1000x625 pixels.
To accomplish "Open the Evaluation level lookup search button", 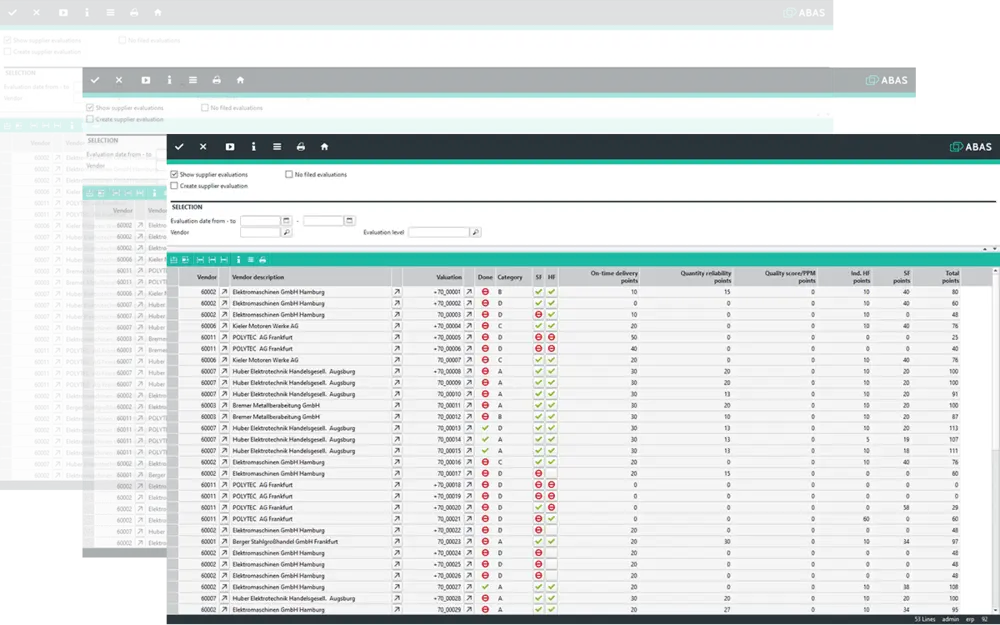I will [475, 232].
